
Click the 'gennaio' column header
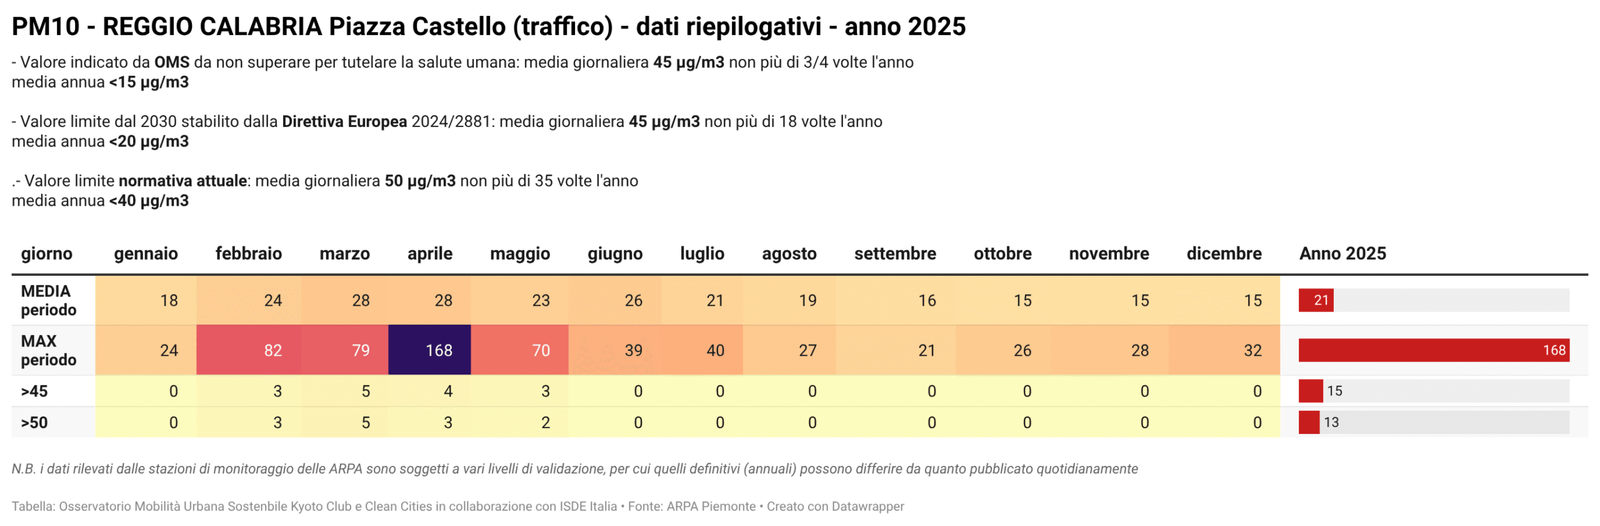(x=146, y=254)
